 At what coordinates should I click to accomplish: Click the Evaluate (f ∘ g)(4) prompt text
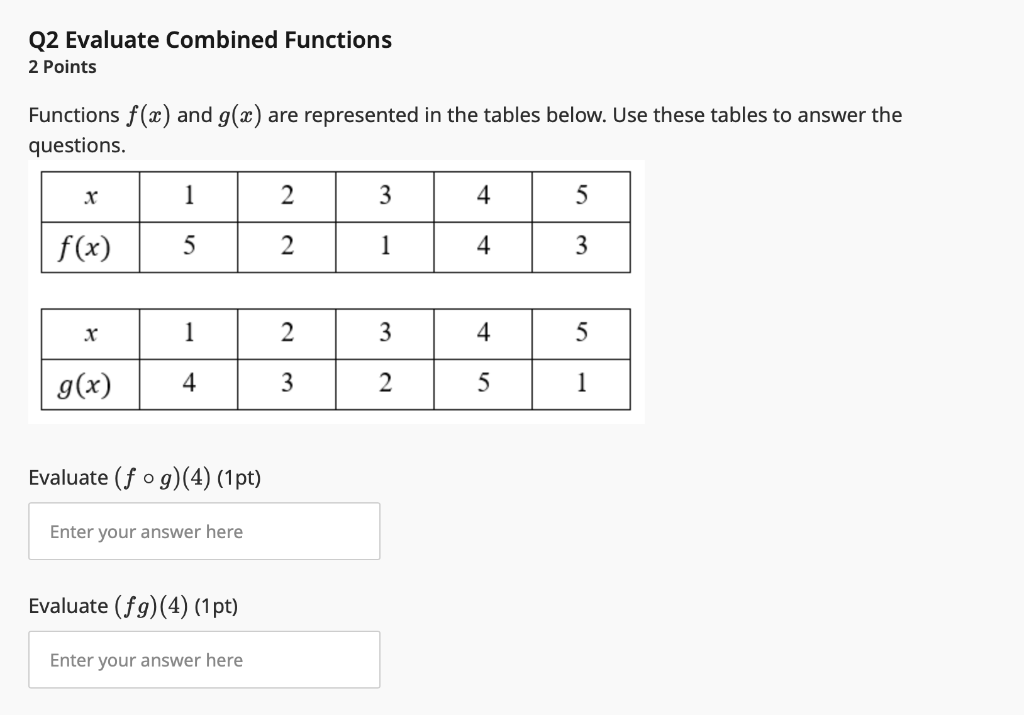click(x=142, y=477)
